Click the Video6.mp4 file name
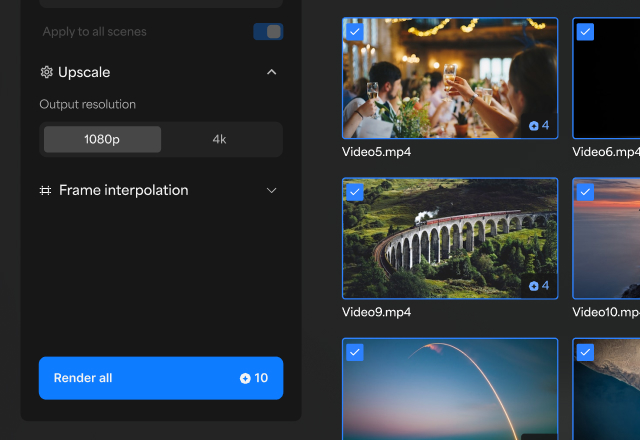Image resolution: width=640 pixels, height=440 pixels. [x=606, y=152]
